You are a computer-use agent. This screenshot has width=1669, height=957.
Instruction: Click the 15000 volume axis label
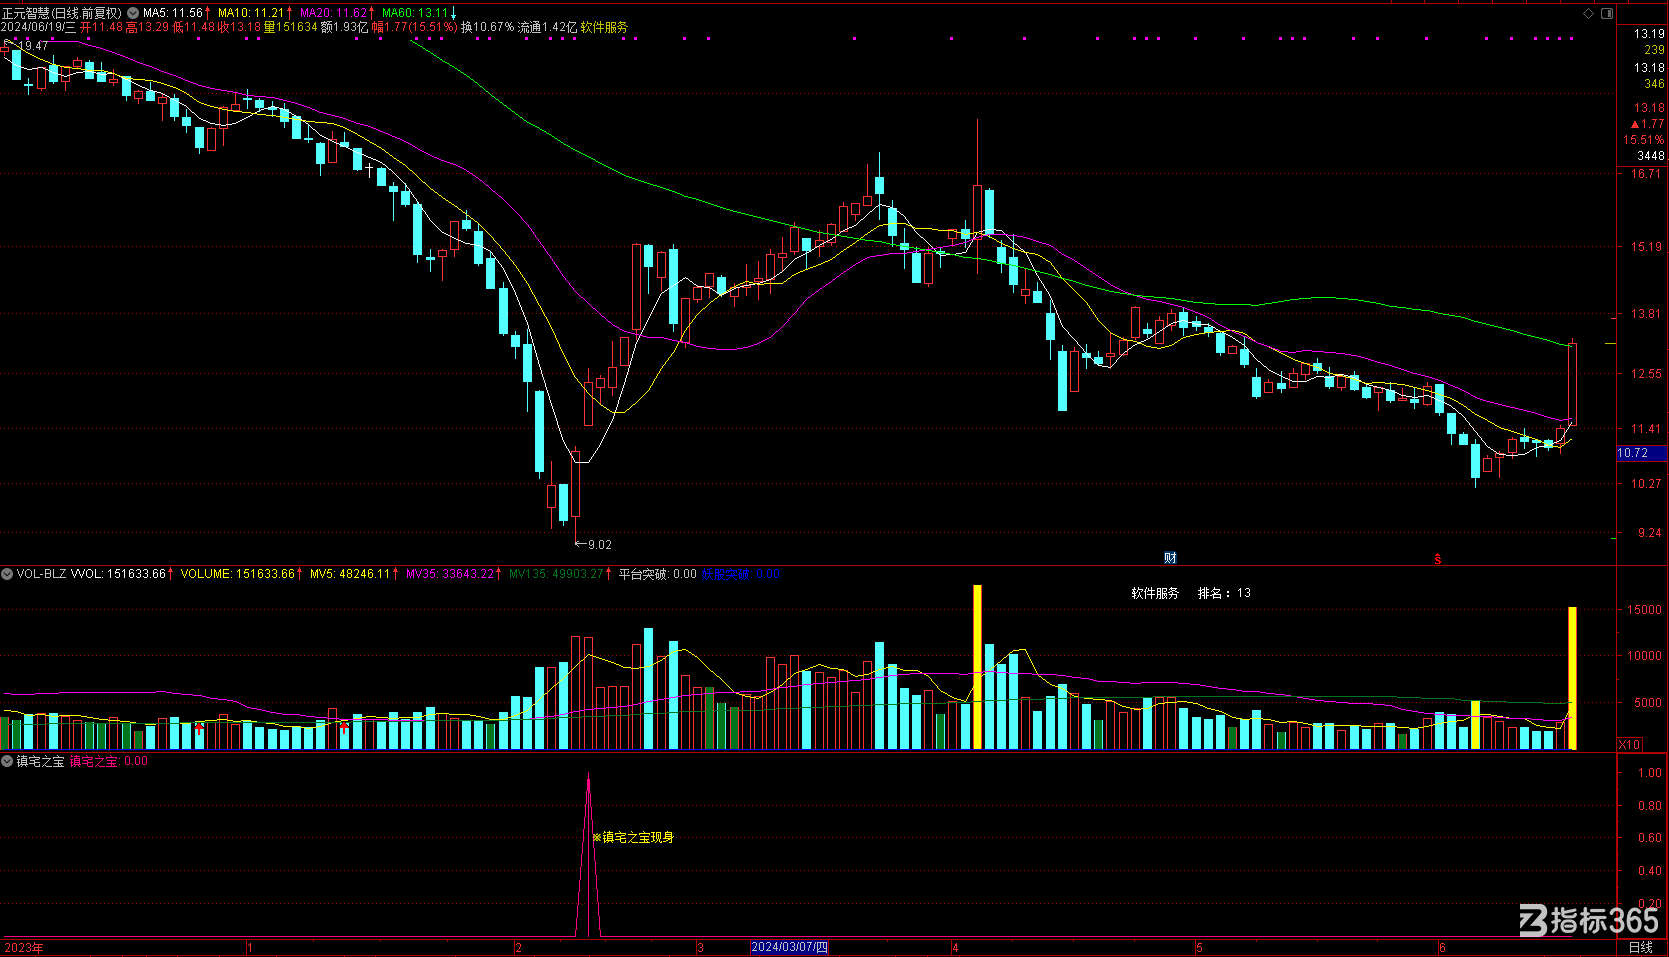click(x=1645, y=610)
